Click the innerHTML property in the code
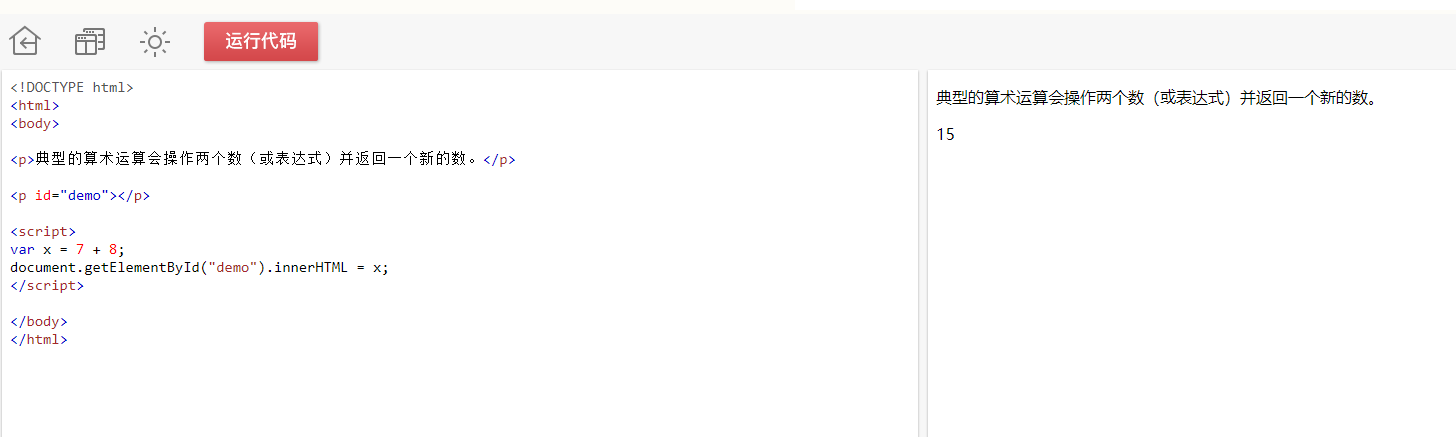The image size is (1456, 437). [x=310, y=267]
